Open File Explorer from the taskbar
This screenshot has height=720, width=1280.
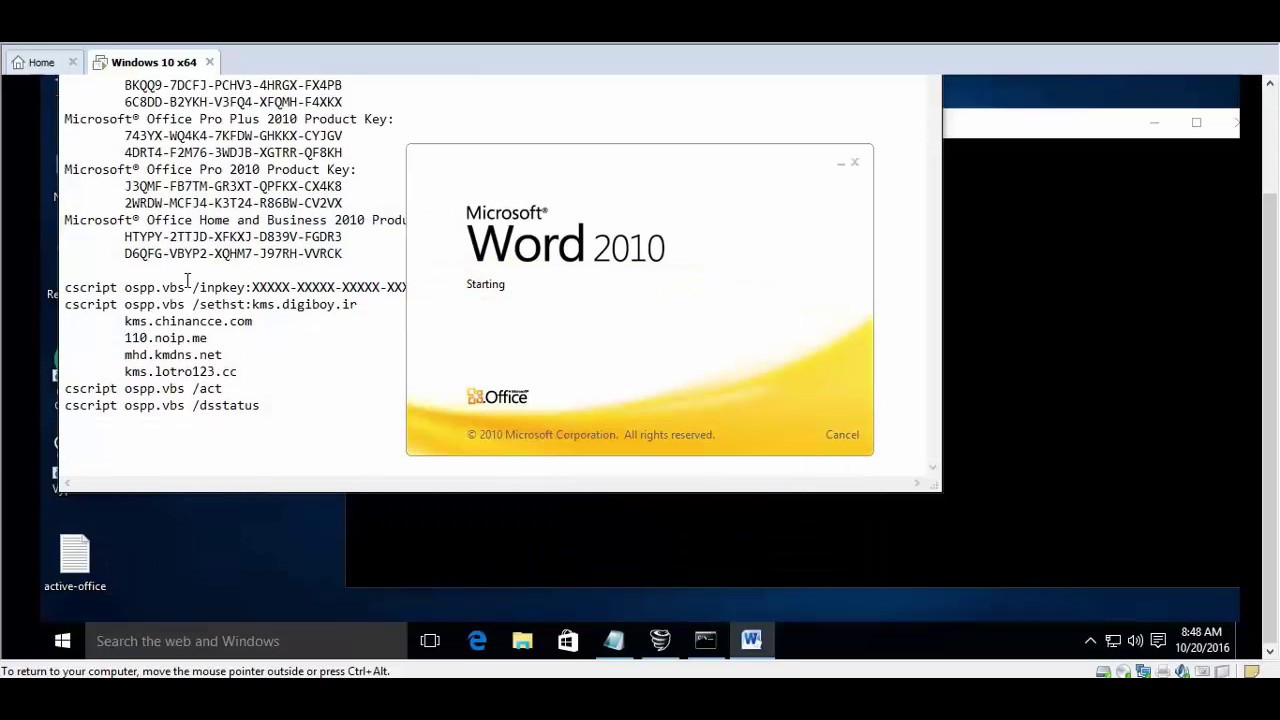(x=523, y=641)
